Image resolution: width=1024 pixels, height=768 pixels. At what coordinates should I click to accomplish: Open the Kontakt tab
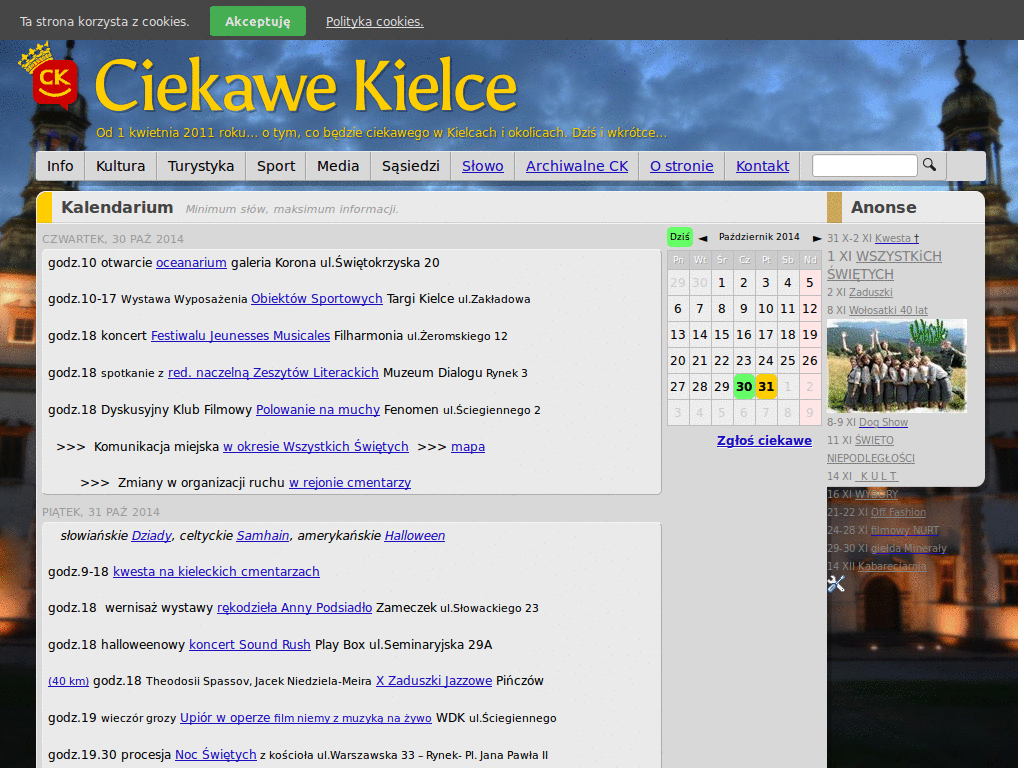(x=761, y=166)
